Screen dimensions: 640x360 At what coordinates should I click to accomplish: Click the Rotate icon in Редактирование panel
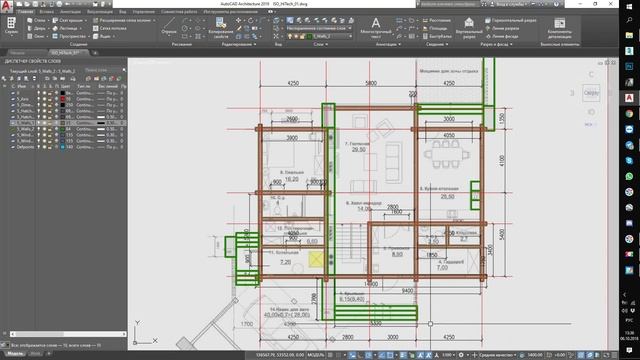tap(250, 20)
